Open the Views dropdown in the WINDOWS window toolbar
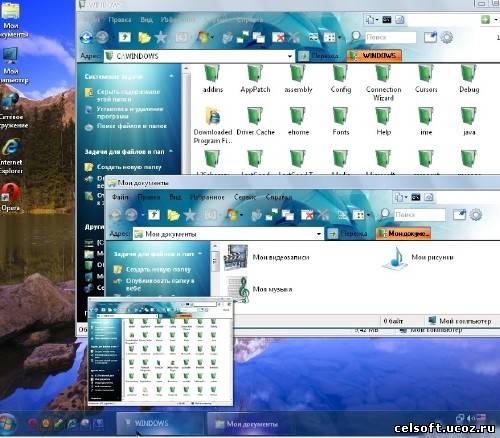 click(339, 37)
